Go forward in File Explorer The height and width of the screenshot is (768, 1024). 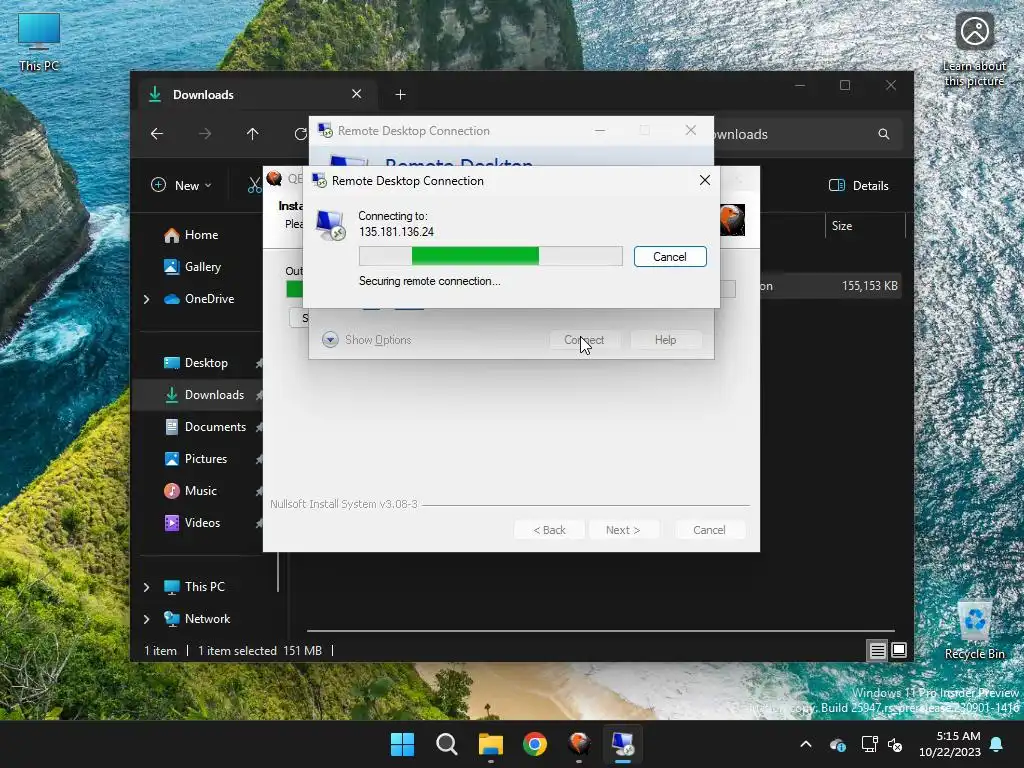[x=205, y=134]
